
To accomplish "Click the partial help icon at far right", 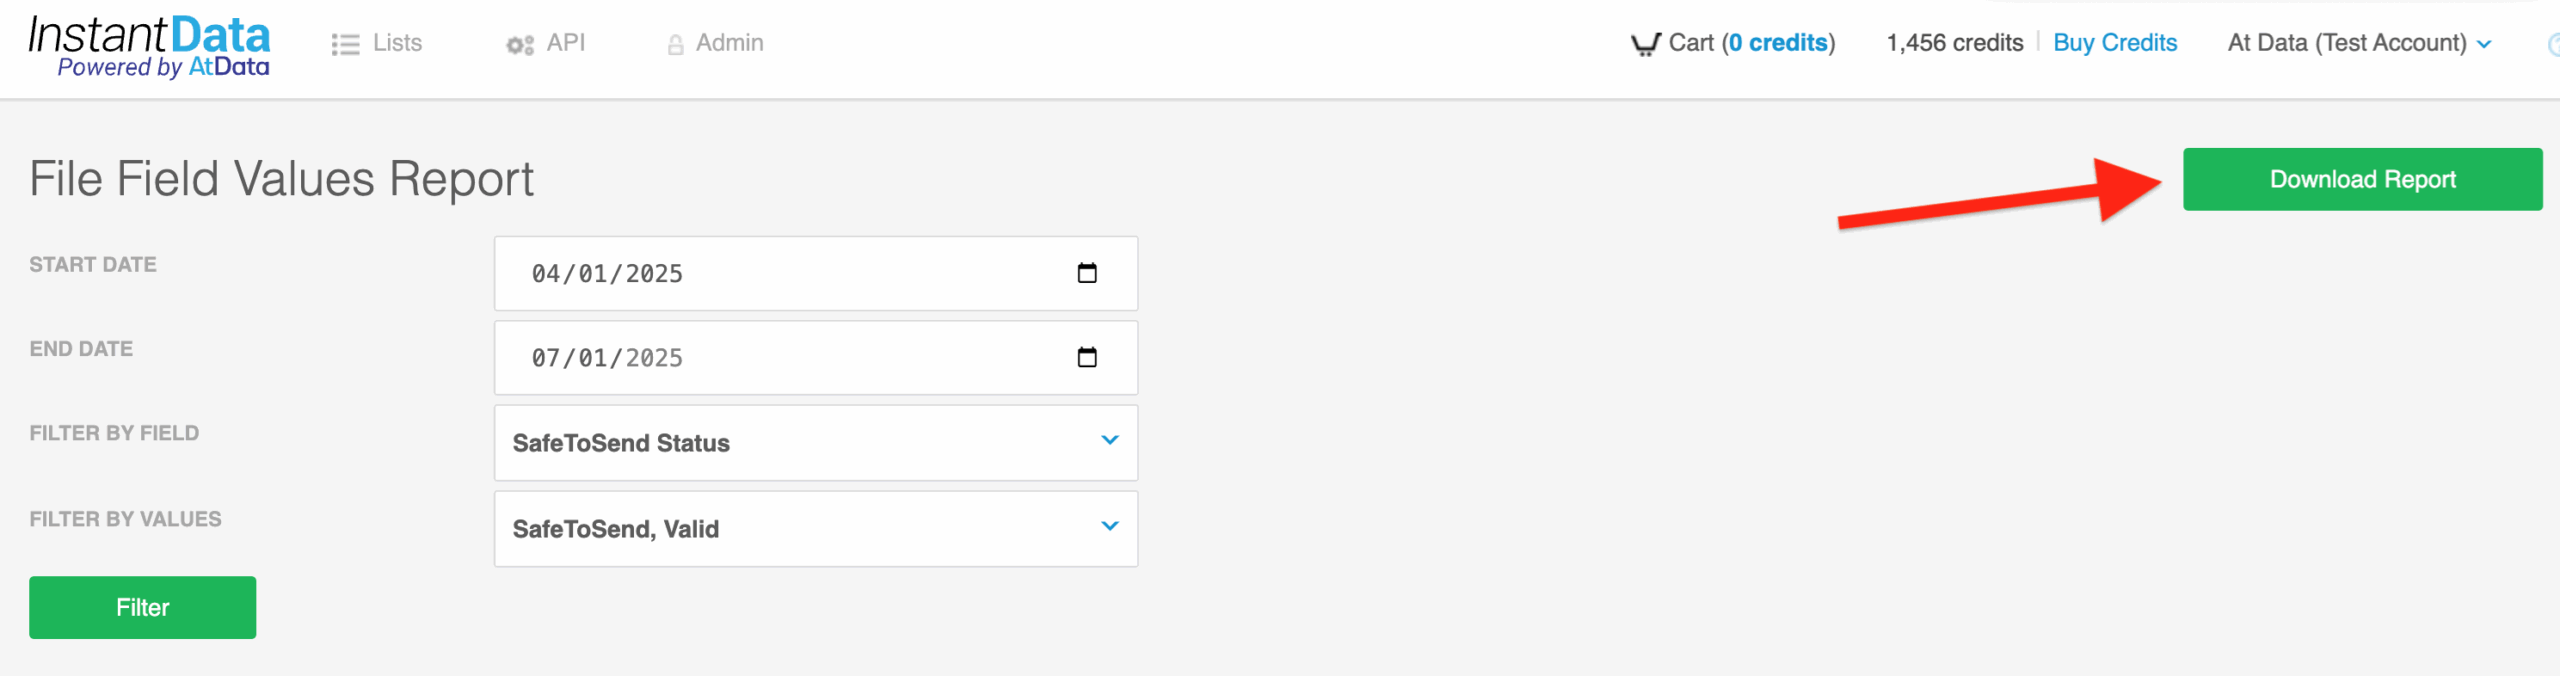I will (2553, 44).
